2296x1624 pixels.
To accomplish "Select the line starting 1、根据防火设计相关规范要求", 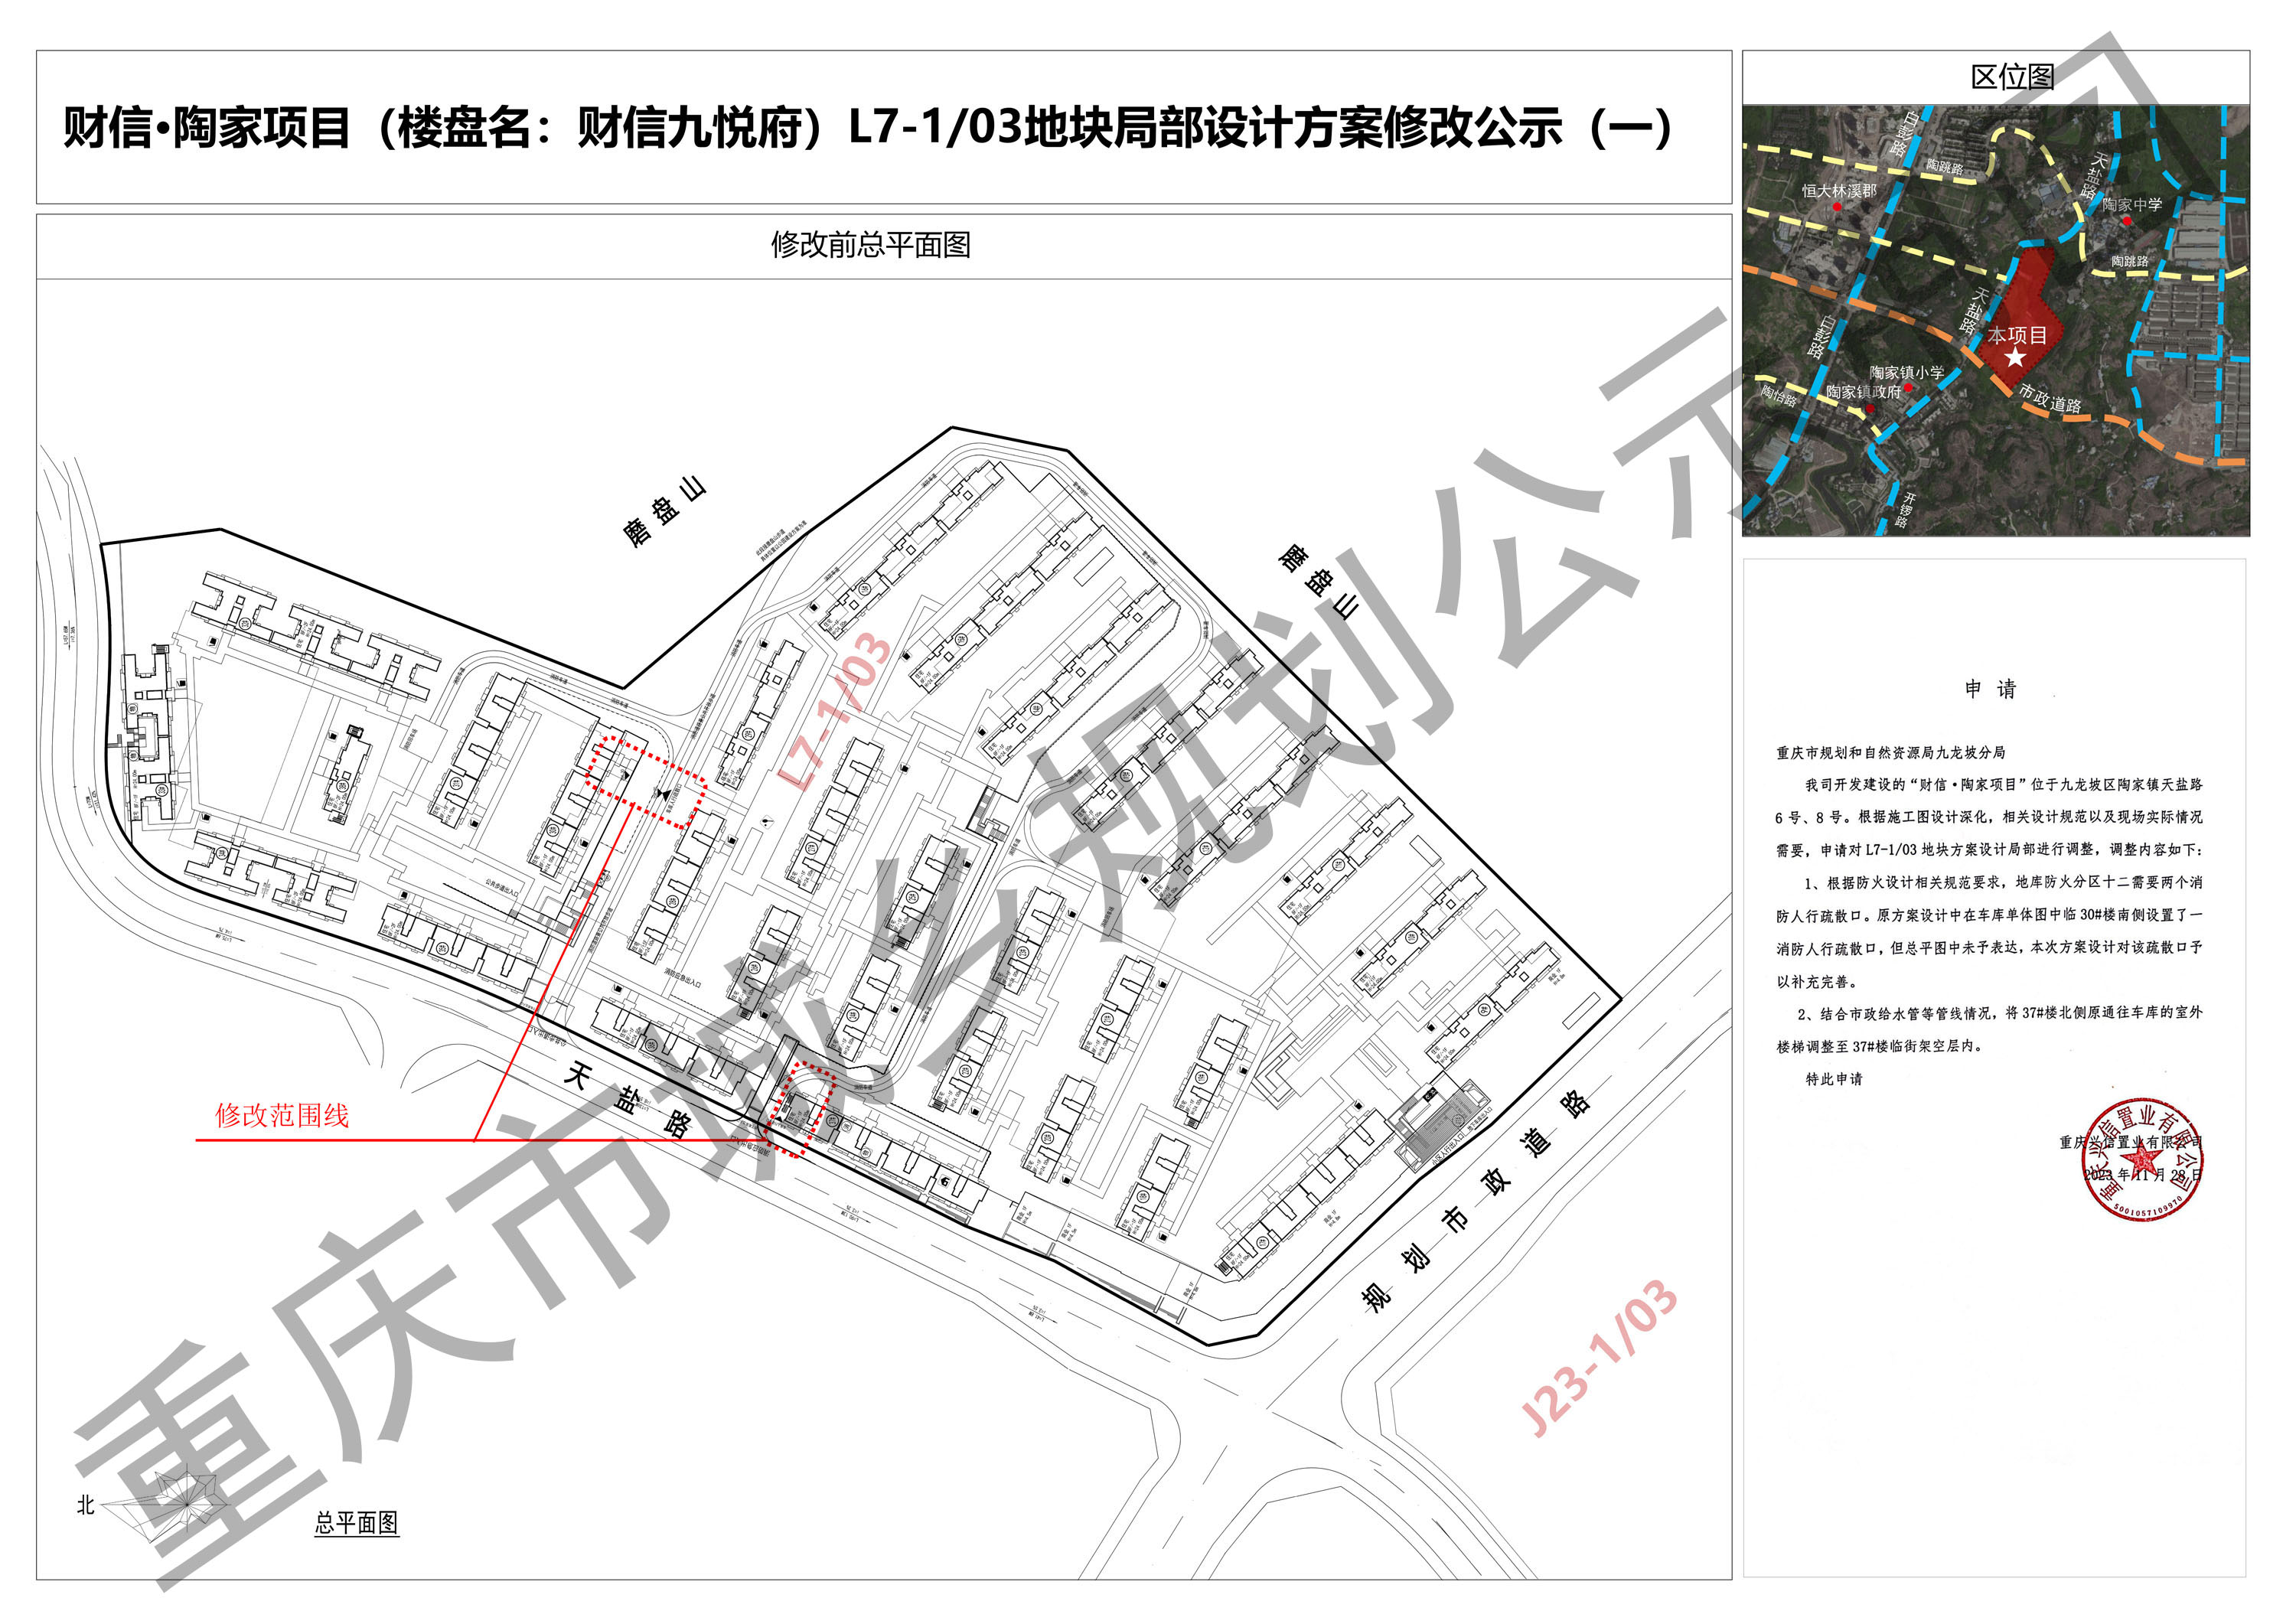I will click(2003, 882).
